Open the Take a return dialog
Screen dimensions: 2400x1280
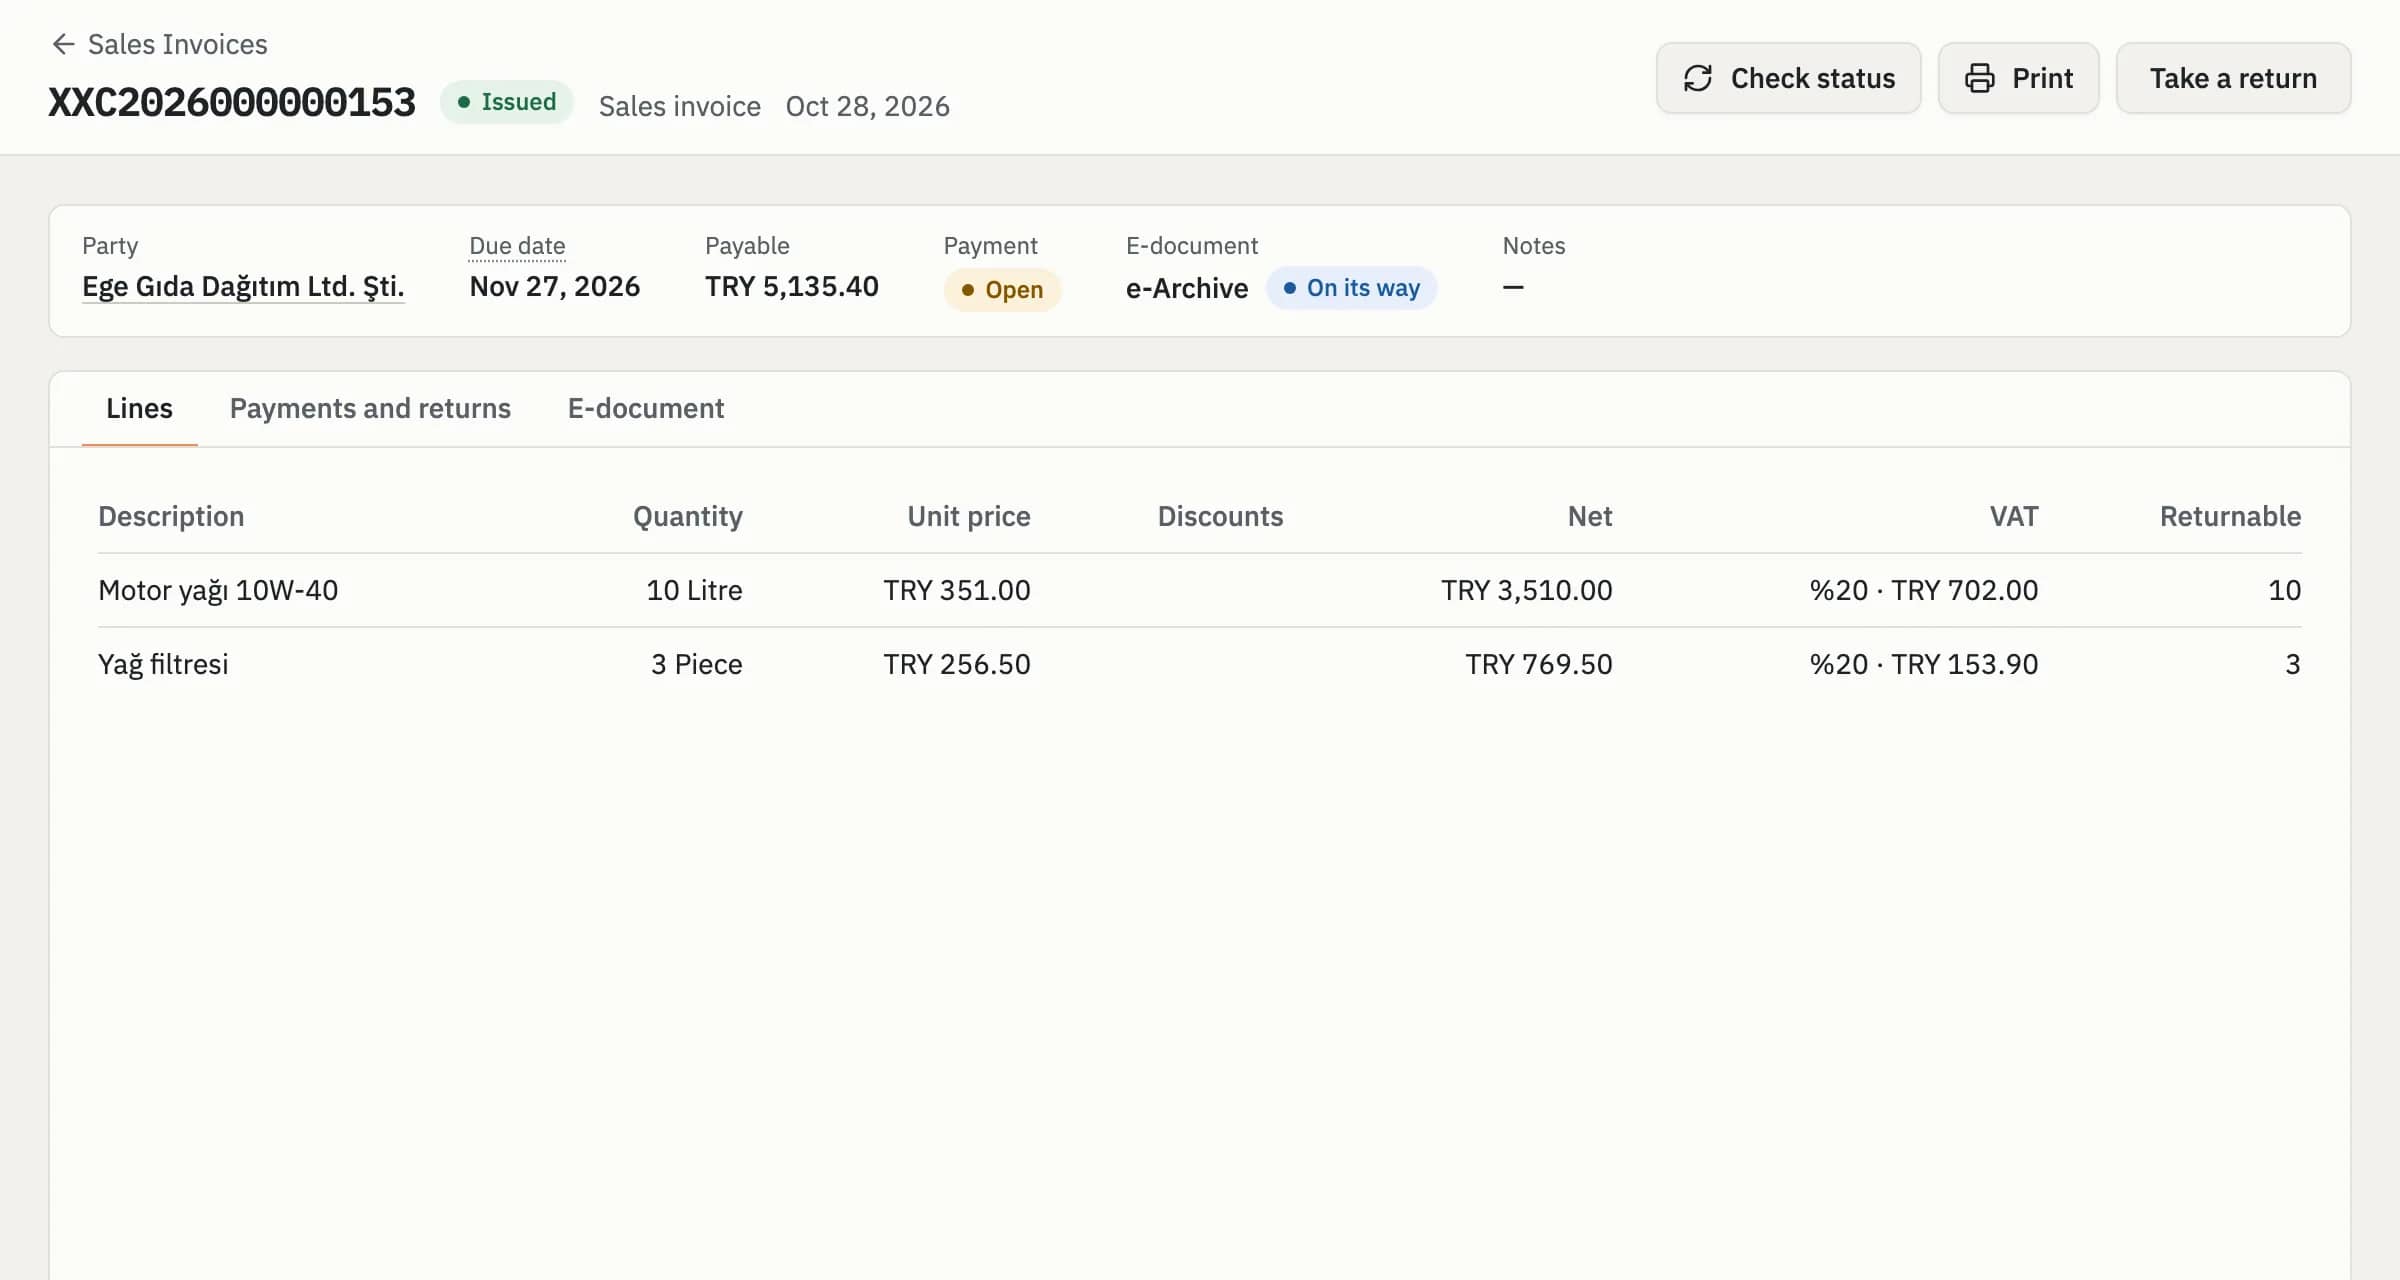tap(2233, 78)
